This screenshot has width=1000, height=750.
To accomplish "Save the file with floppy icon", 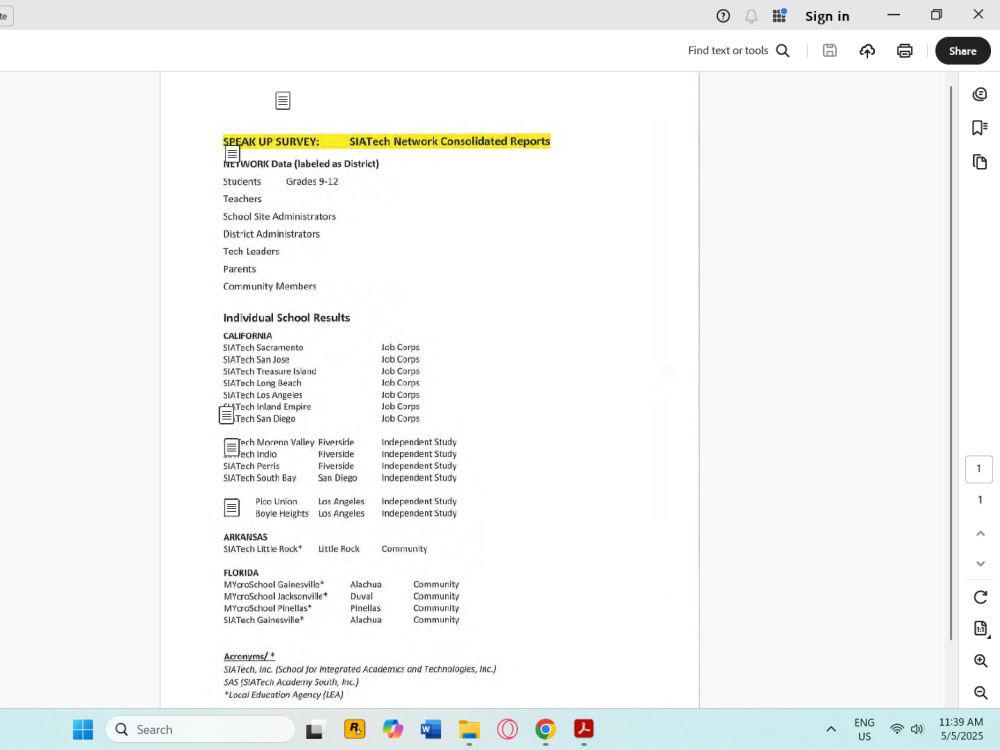I will click(x=829, y=50).
